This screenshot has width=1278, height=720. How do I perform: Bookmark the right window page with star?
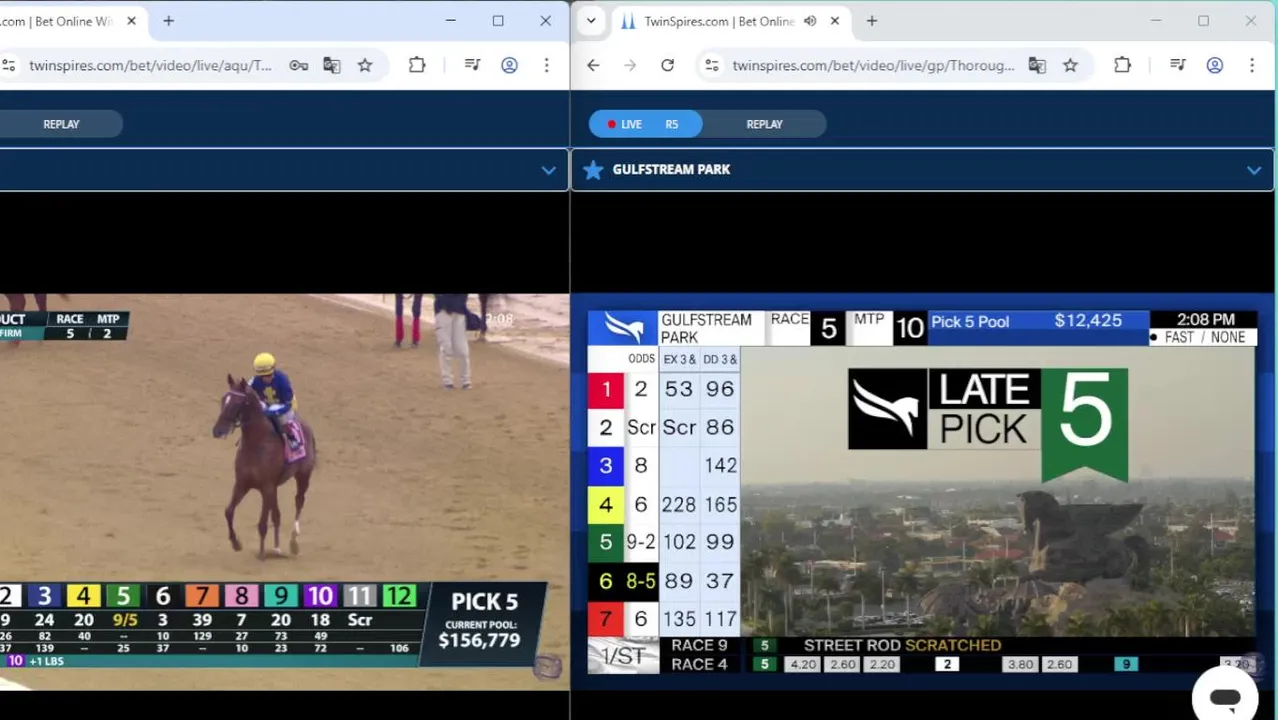(x=1071, y=66)
